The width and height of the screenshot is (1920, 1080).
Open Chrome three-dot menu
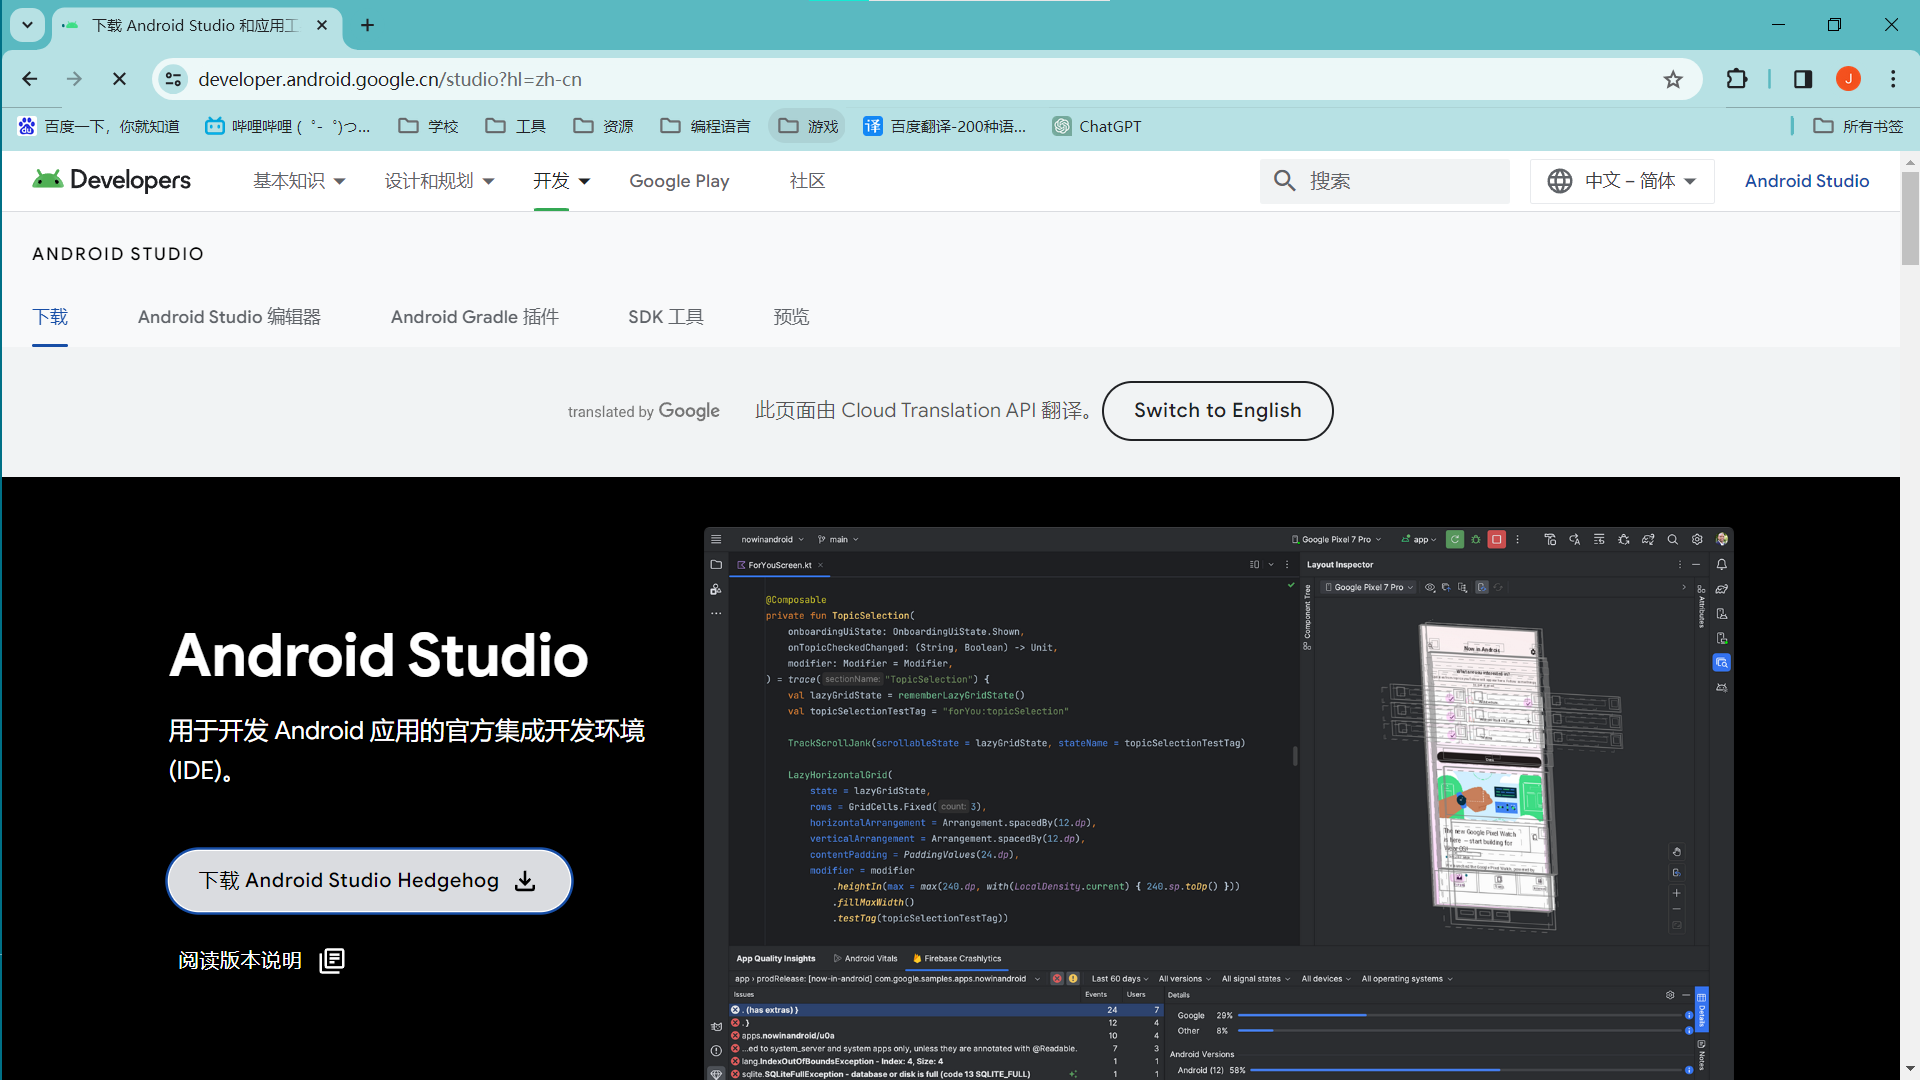1893,79
